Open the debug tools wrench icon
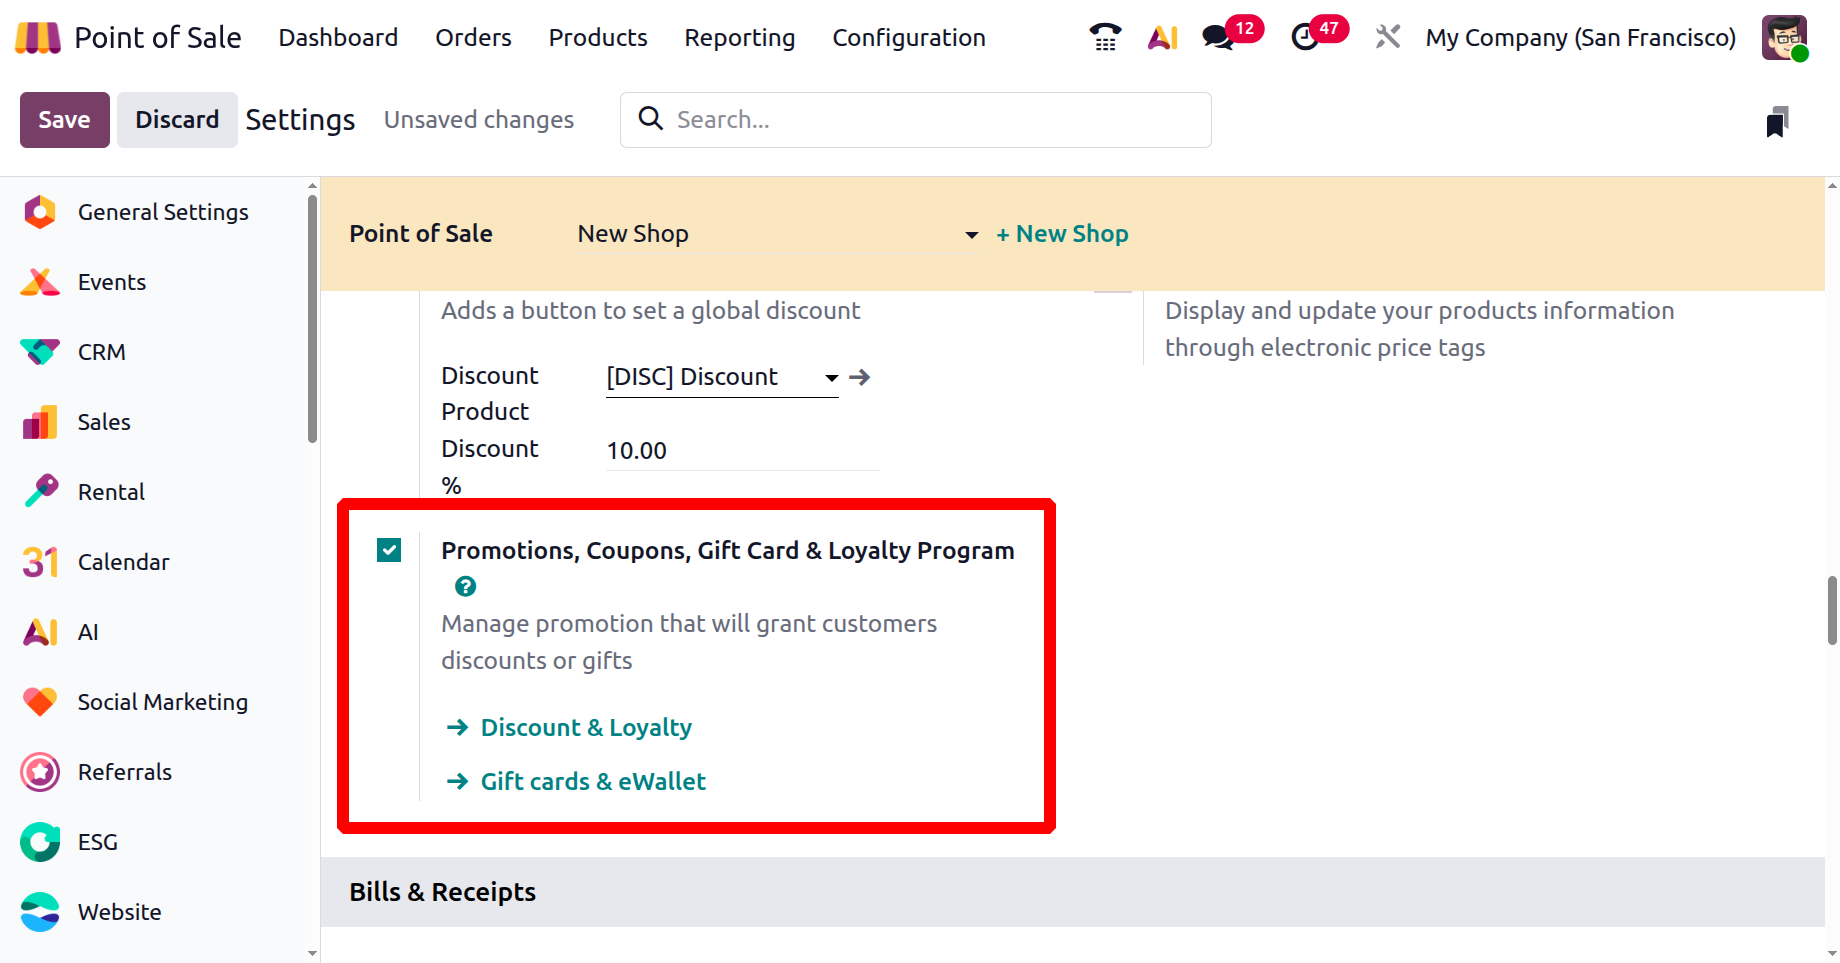Image resolution: width=1840 pixels, height=963 pixels. pos(1387,38)
